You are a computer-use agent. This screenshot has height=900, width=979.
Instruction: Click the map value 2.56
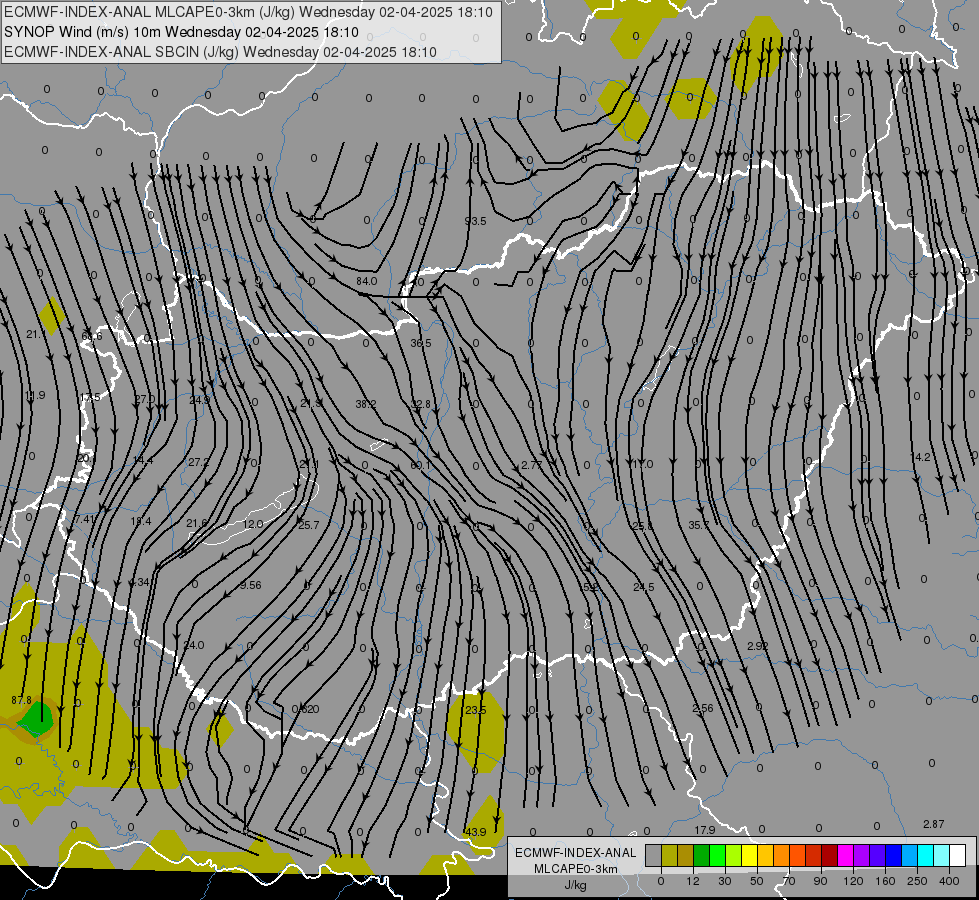click(702, 708)
